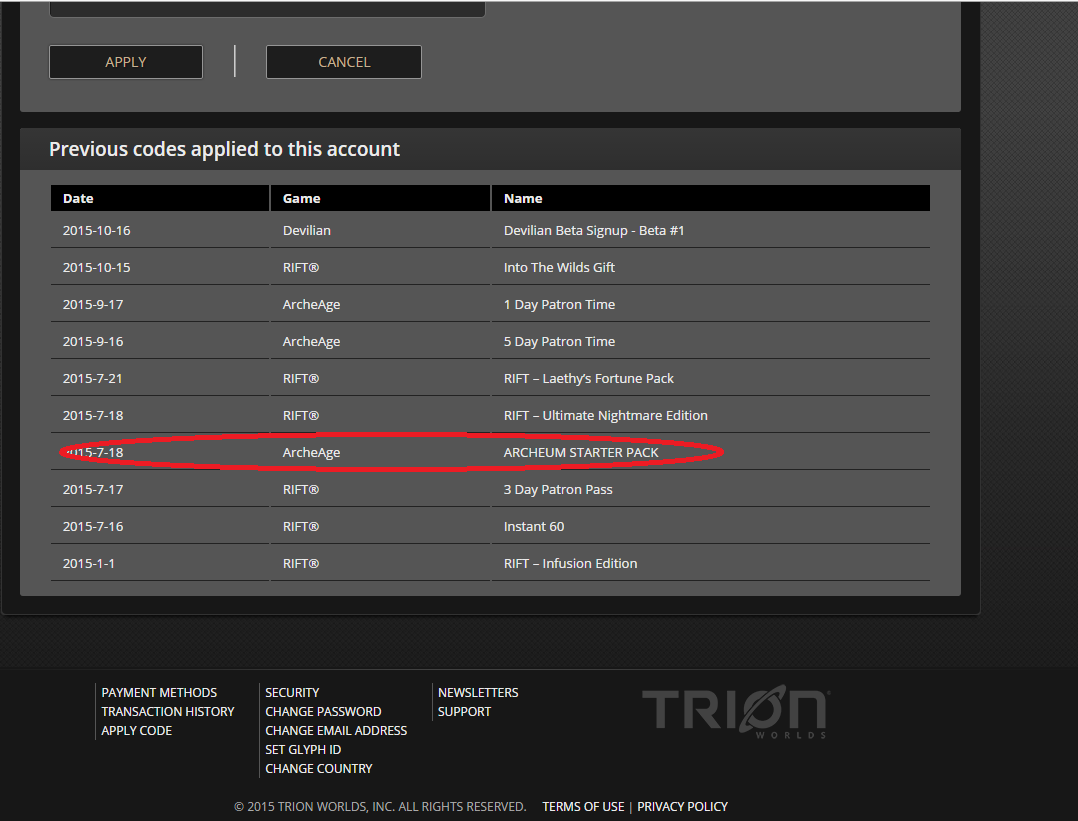Open SUPPORT footer link
The height and width of the screenshot is (821, 1078).
coord(464,712)
